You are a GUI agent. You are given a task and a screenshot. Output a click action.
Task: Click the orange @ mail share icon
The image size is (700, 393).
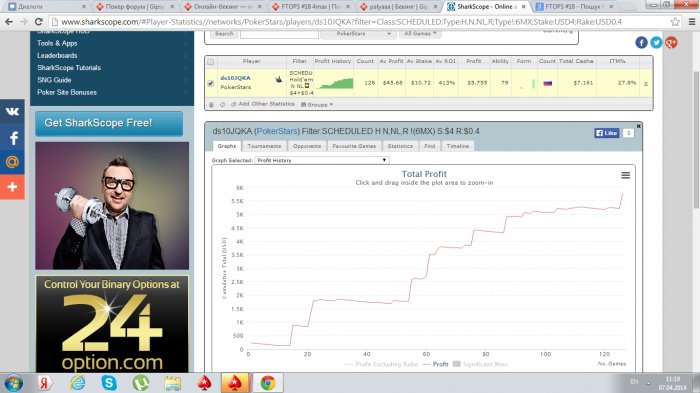coord(12,162)
